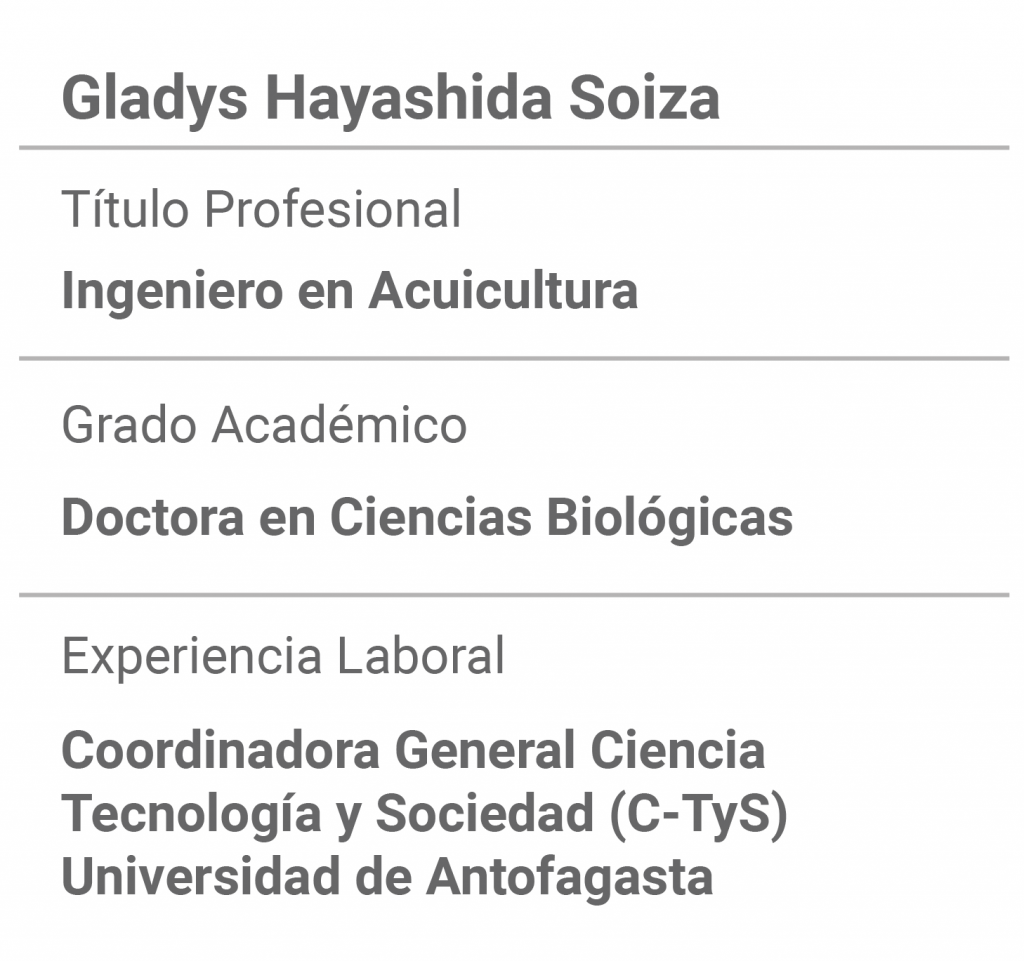Click the surname Soiza in heading
This screenshot has width=1024, height=961.
point(645,98)
